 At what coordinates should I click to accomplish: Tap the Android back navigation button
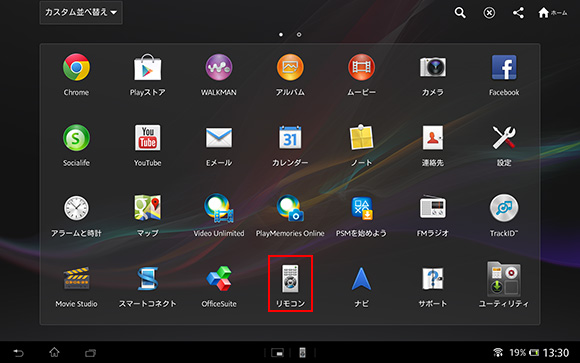click(18, 353)
